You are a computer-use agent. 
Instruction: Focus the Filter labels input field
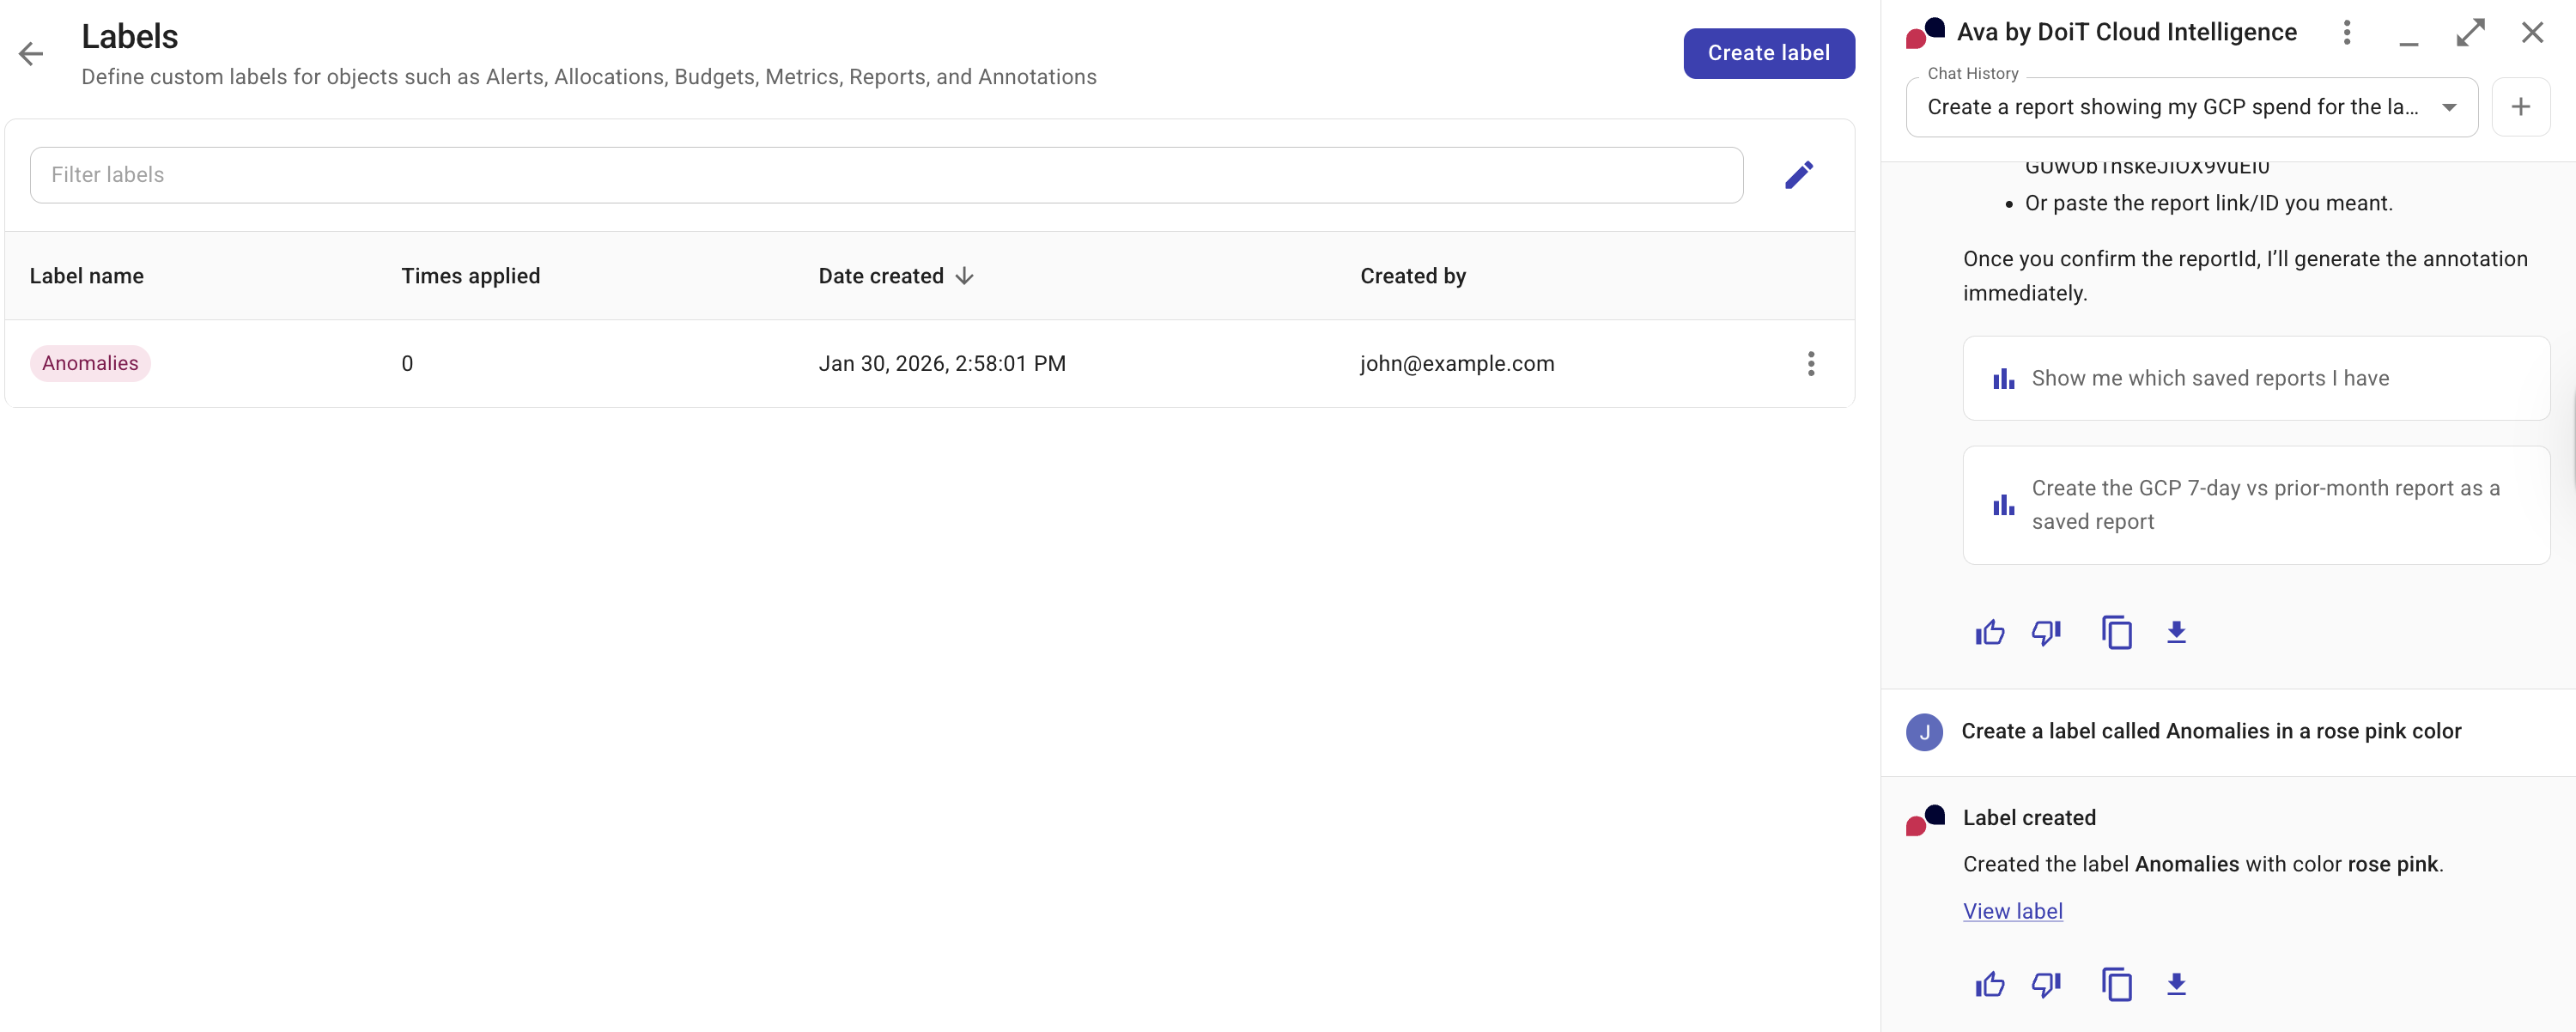tap(885, 175)
